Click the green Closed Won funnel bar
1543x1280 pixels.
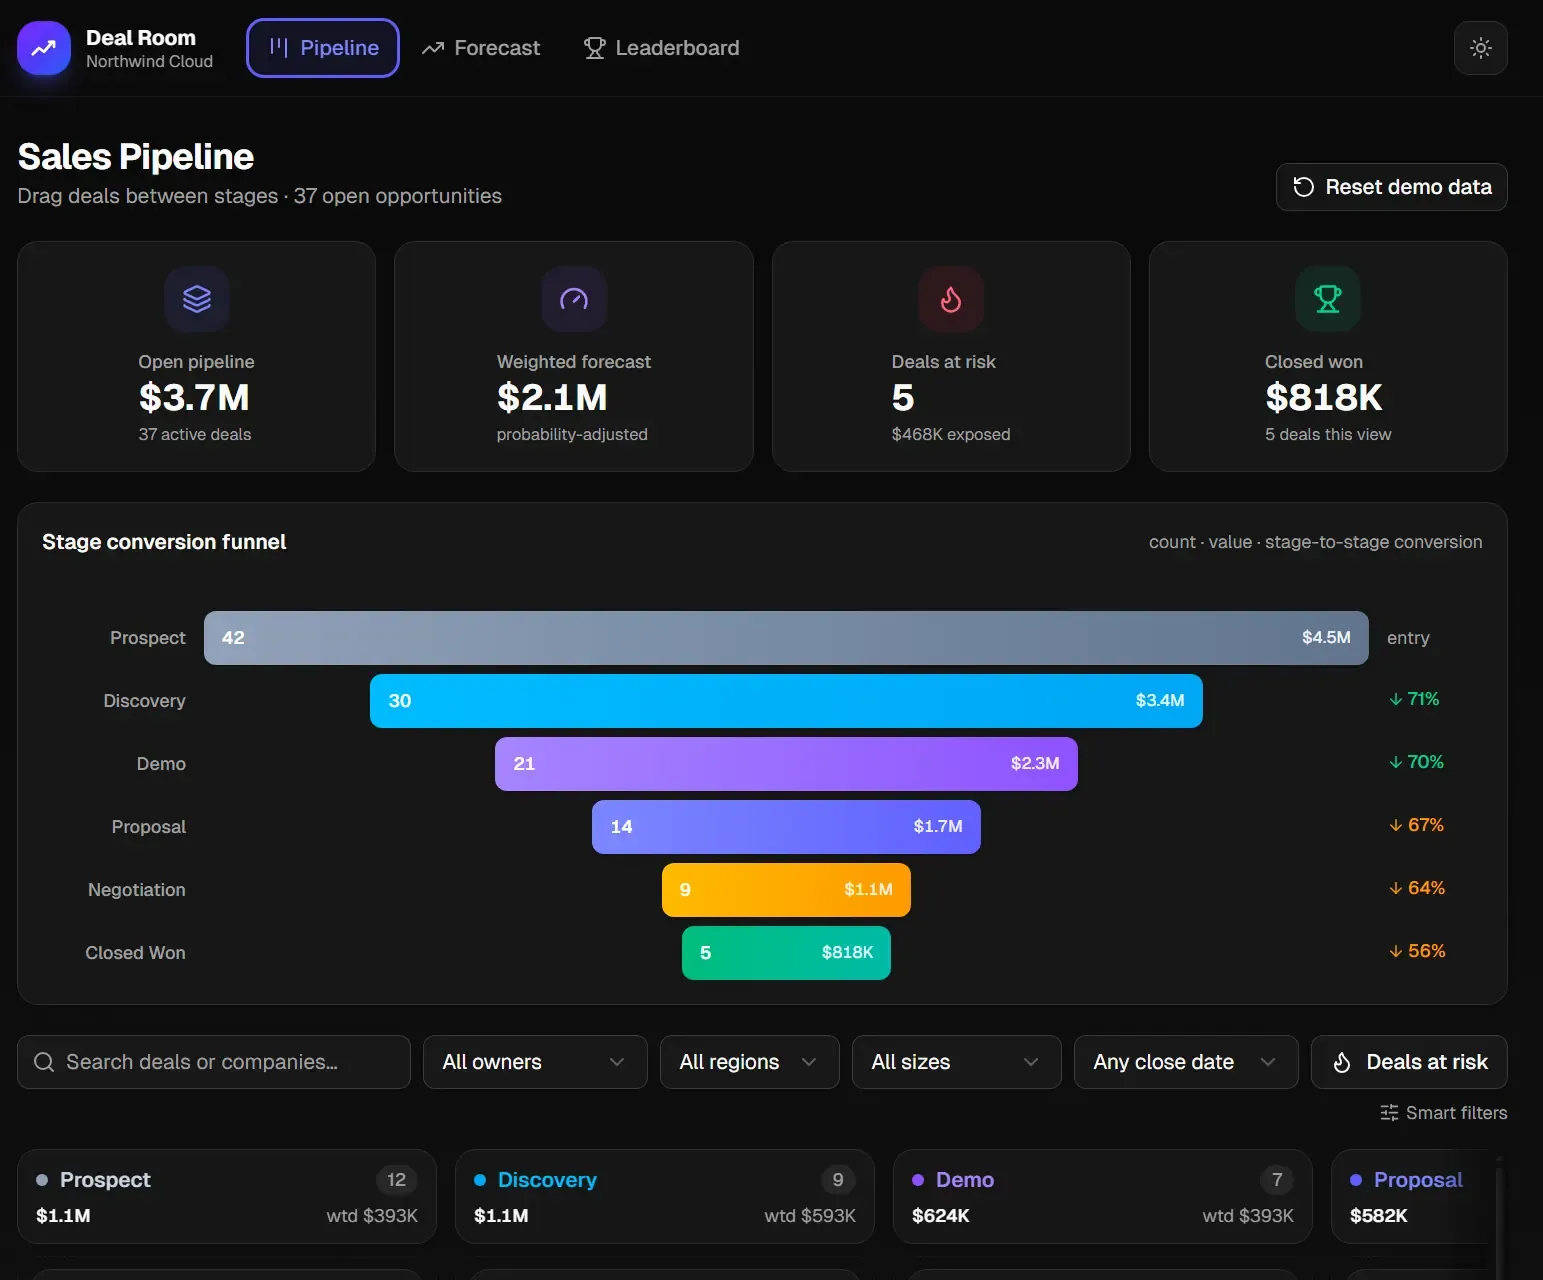click(786, 953)
